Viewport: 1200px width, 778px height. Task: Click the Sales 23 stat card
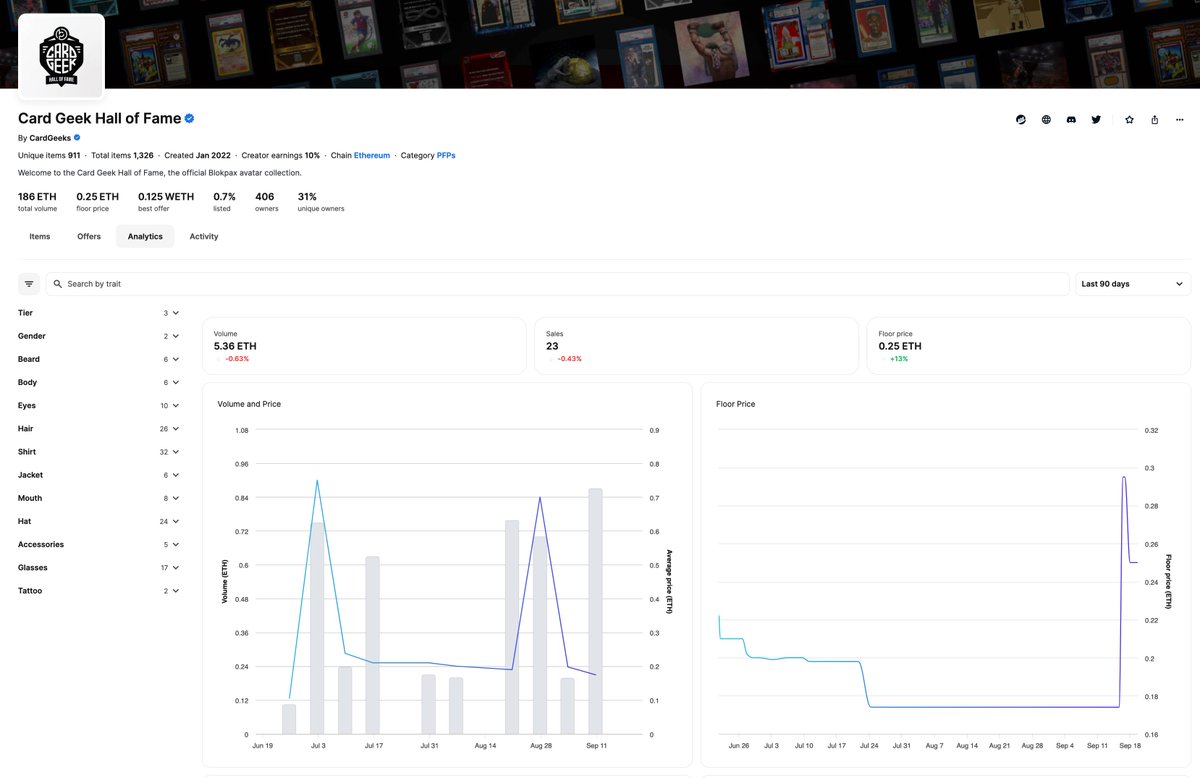pyautogui.click(x=696, y=346)
